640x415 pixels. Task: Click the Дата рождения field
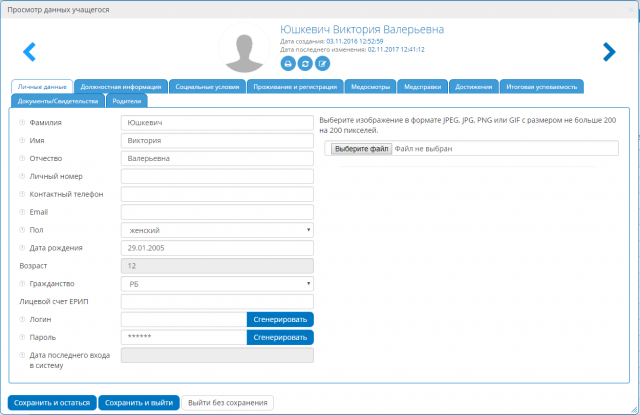pyautogui.click(x=217, y=248)
